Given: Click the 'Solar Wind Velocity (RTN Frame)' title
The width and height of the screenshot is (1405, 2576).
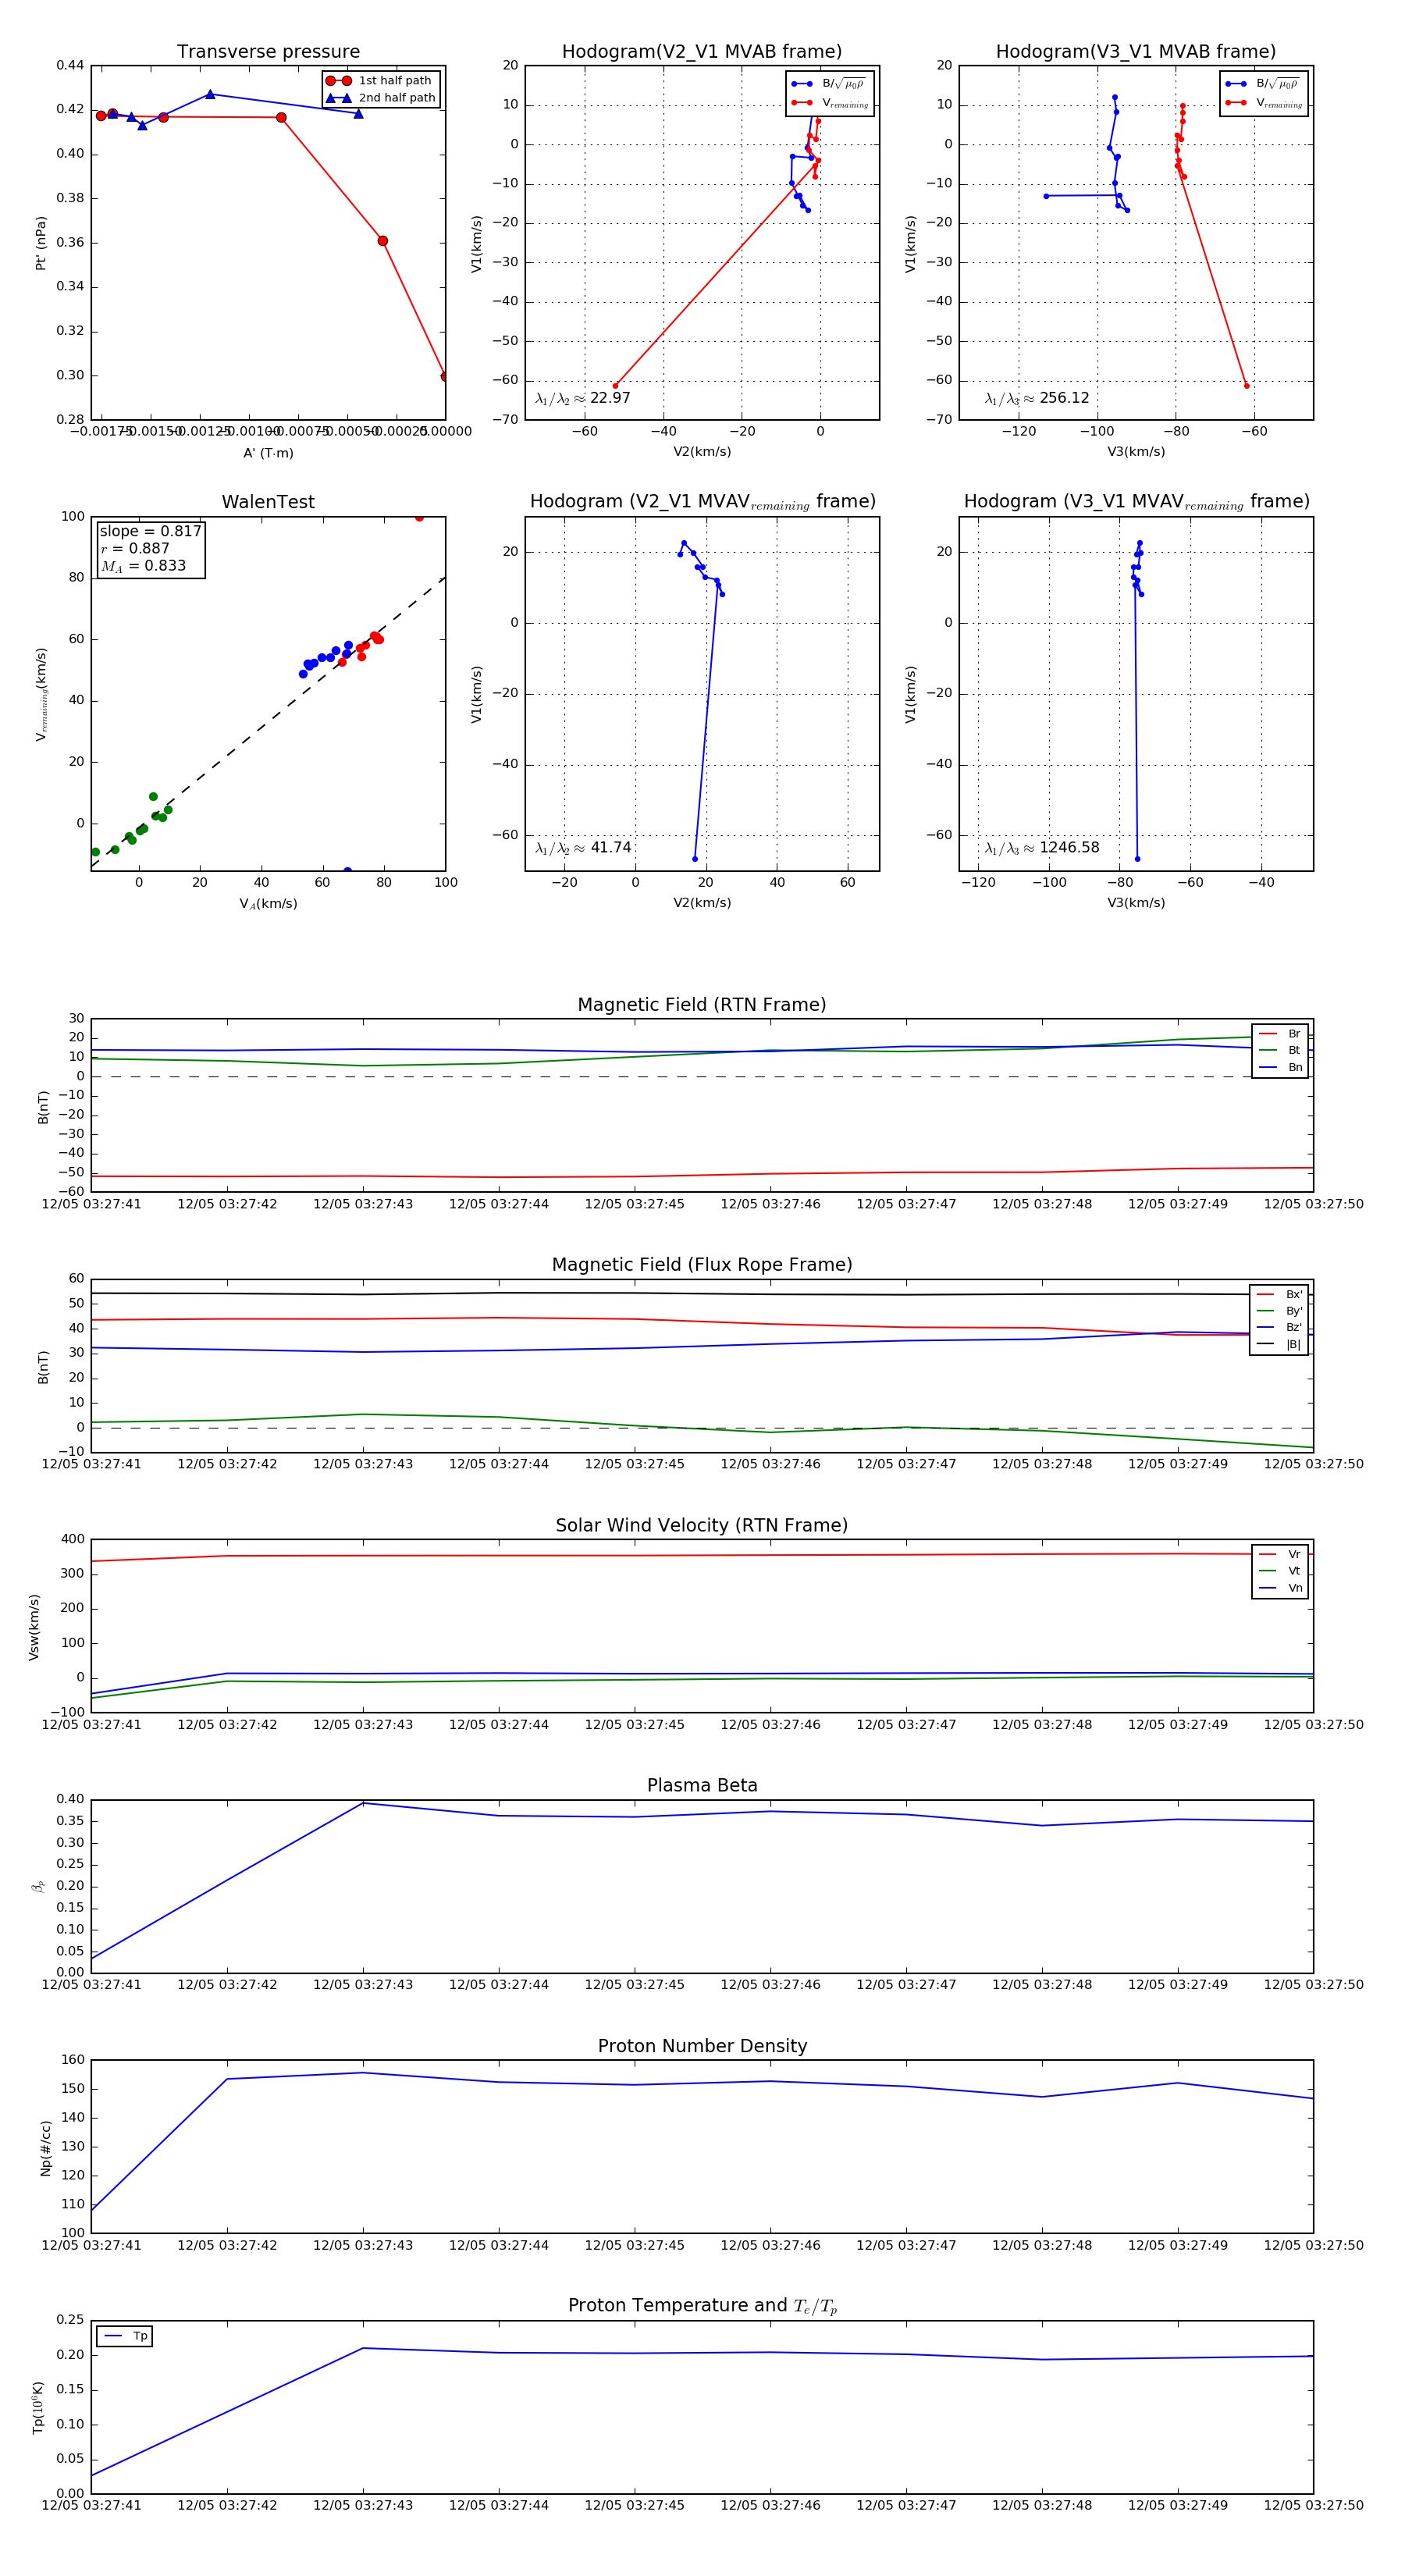Looking at the screenshot, I should tap(702, 1525).
